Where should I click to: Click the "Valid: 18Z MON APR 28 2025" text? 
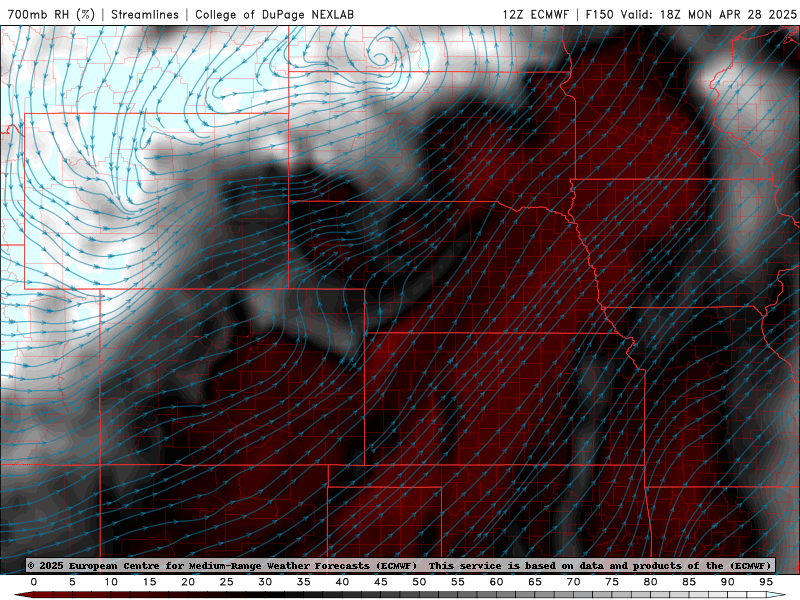709,15
